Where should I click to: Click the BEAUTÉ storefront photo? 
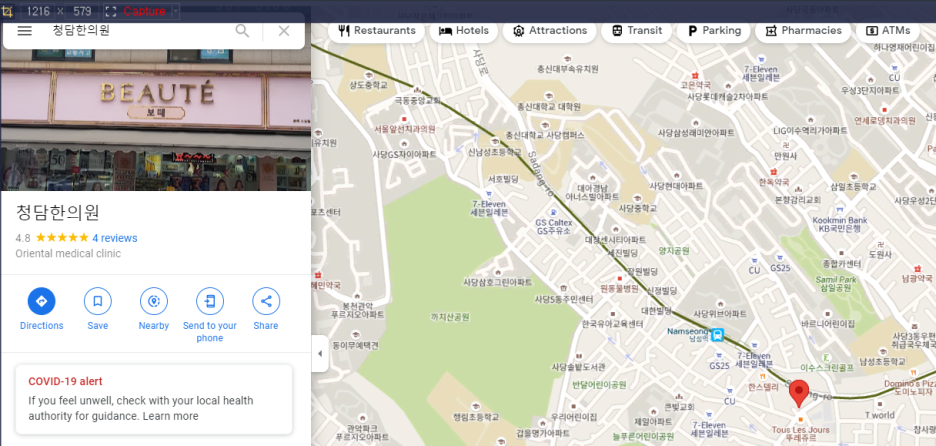(x=156, y=119)
